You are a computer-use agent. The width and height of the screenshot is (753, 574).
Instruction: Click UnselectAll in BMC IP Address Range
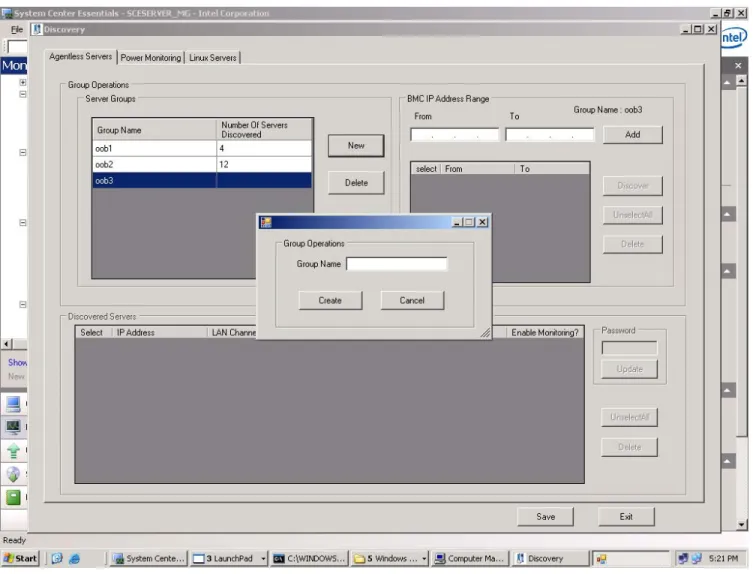[x=632, y=215]
